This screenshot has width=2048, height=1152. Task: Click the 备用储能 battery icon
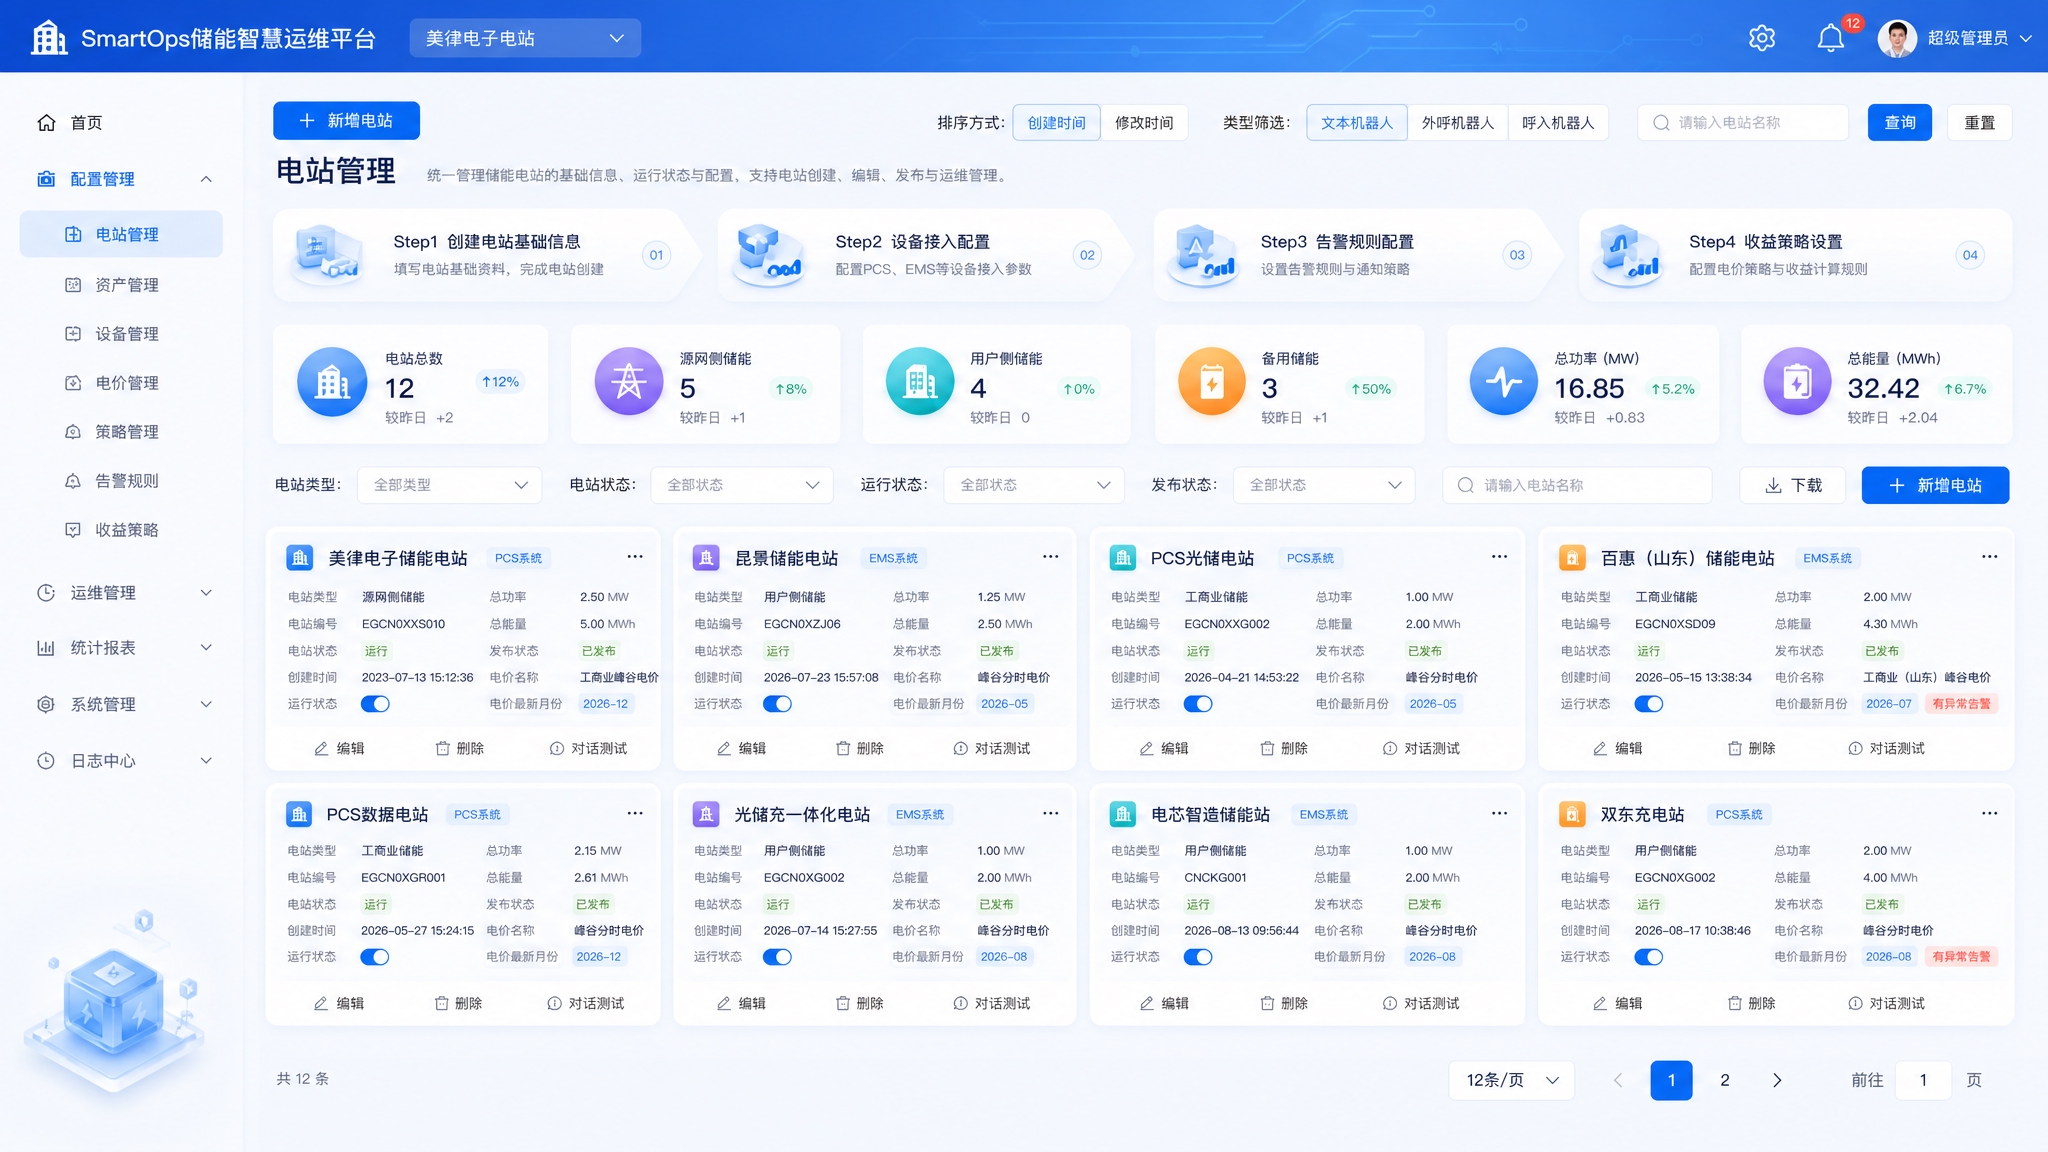1212,382
